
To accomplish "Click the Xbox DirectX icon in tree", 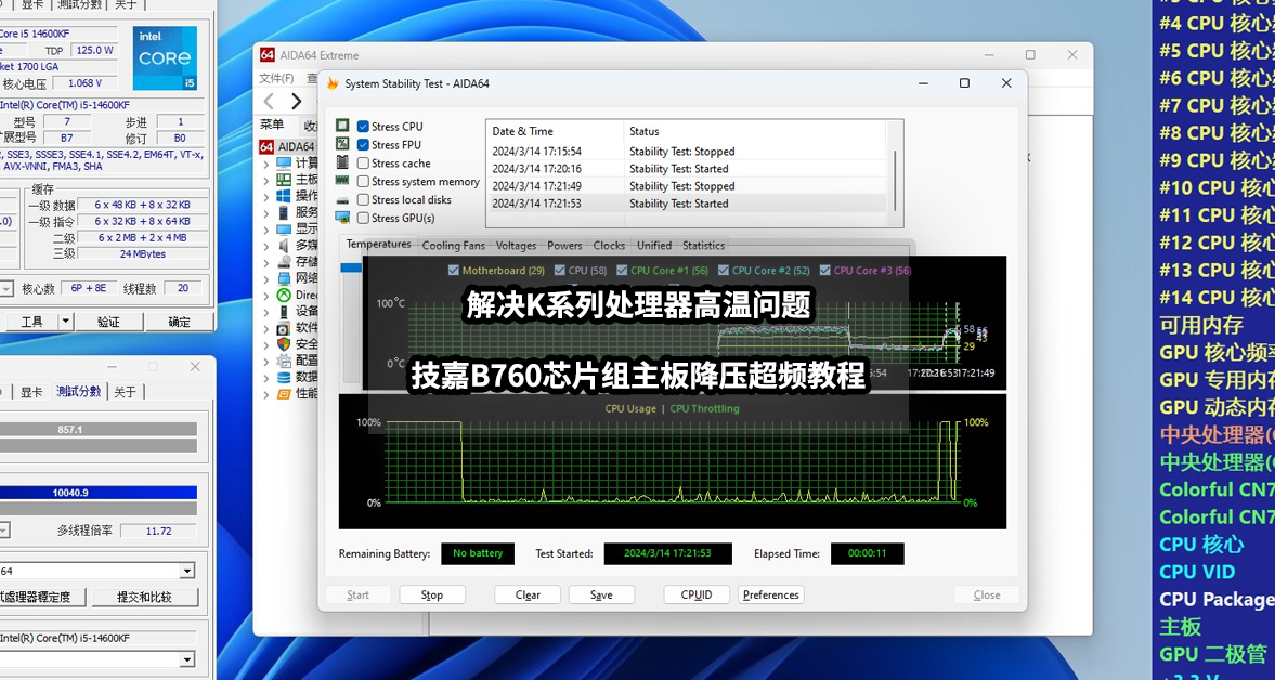I will (x=284, y=295).
